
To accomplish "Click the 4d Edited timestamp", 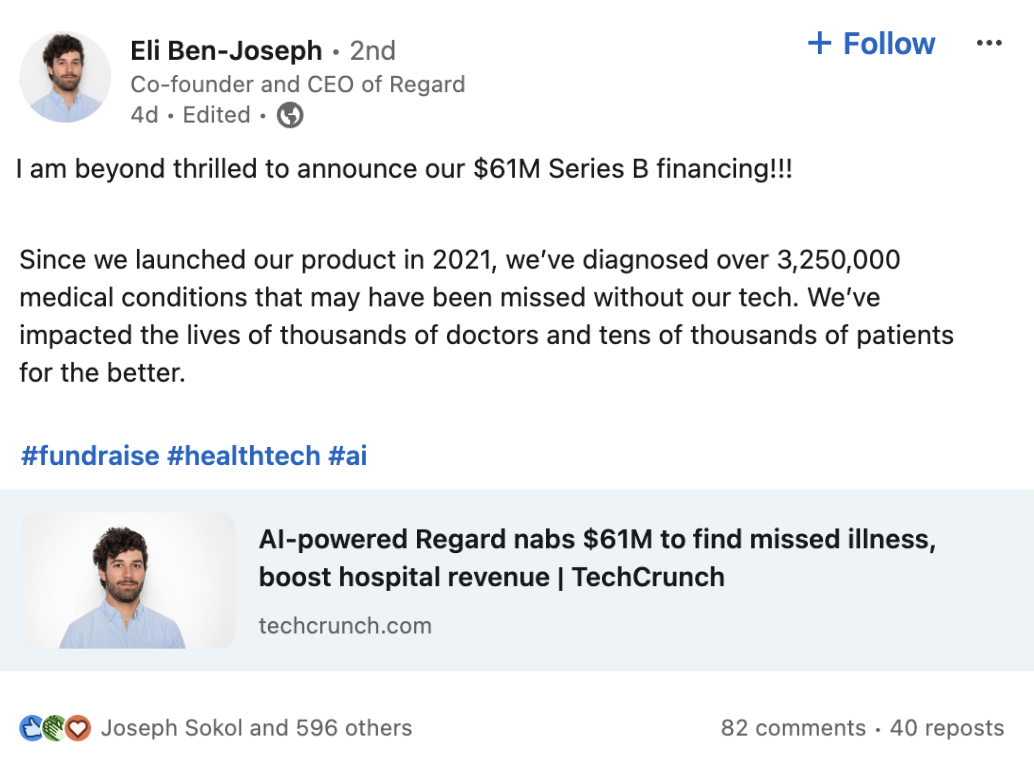I will click(190, 115).
